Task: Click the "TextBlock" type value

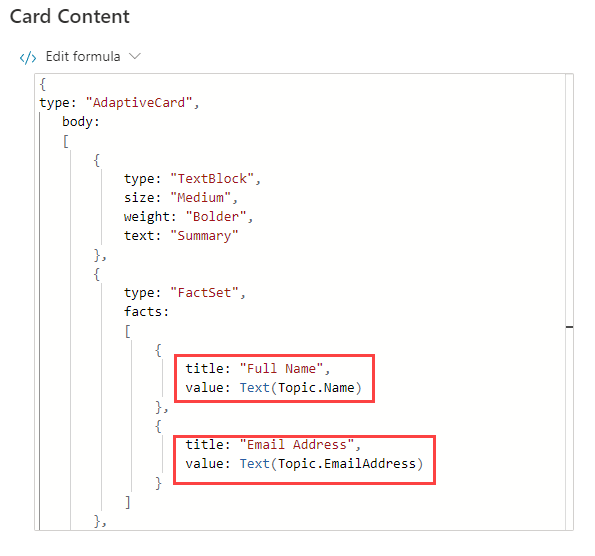Action: click(x=212, y=179)
